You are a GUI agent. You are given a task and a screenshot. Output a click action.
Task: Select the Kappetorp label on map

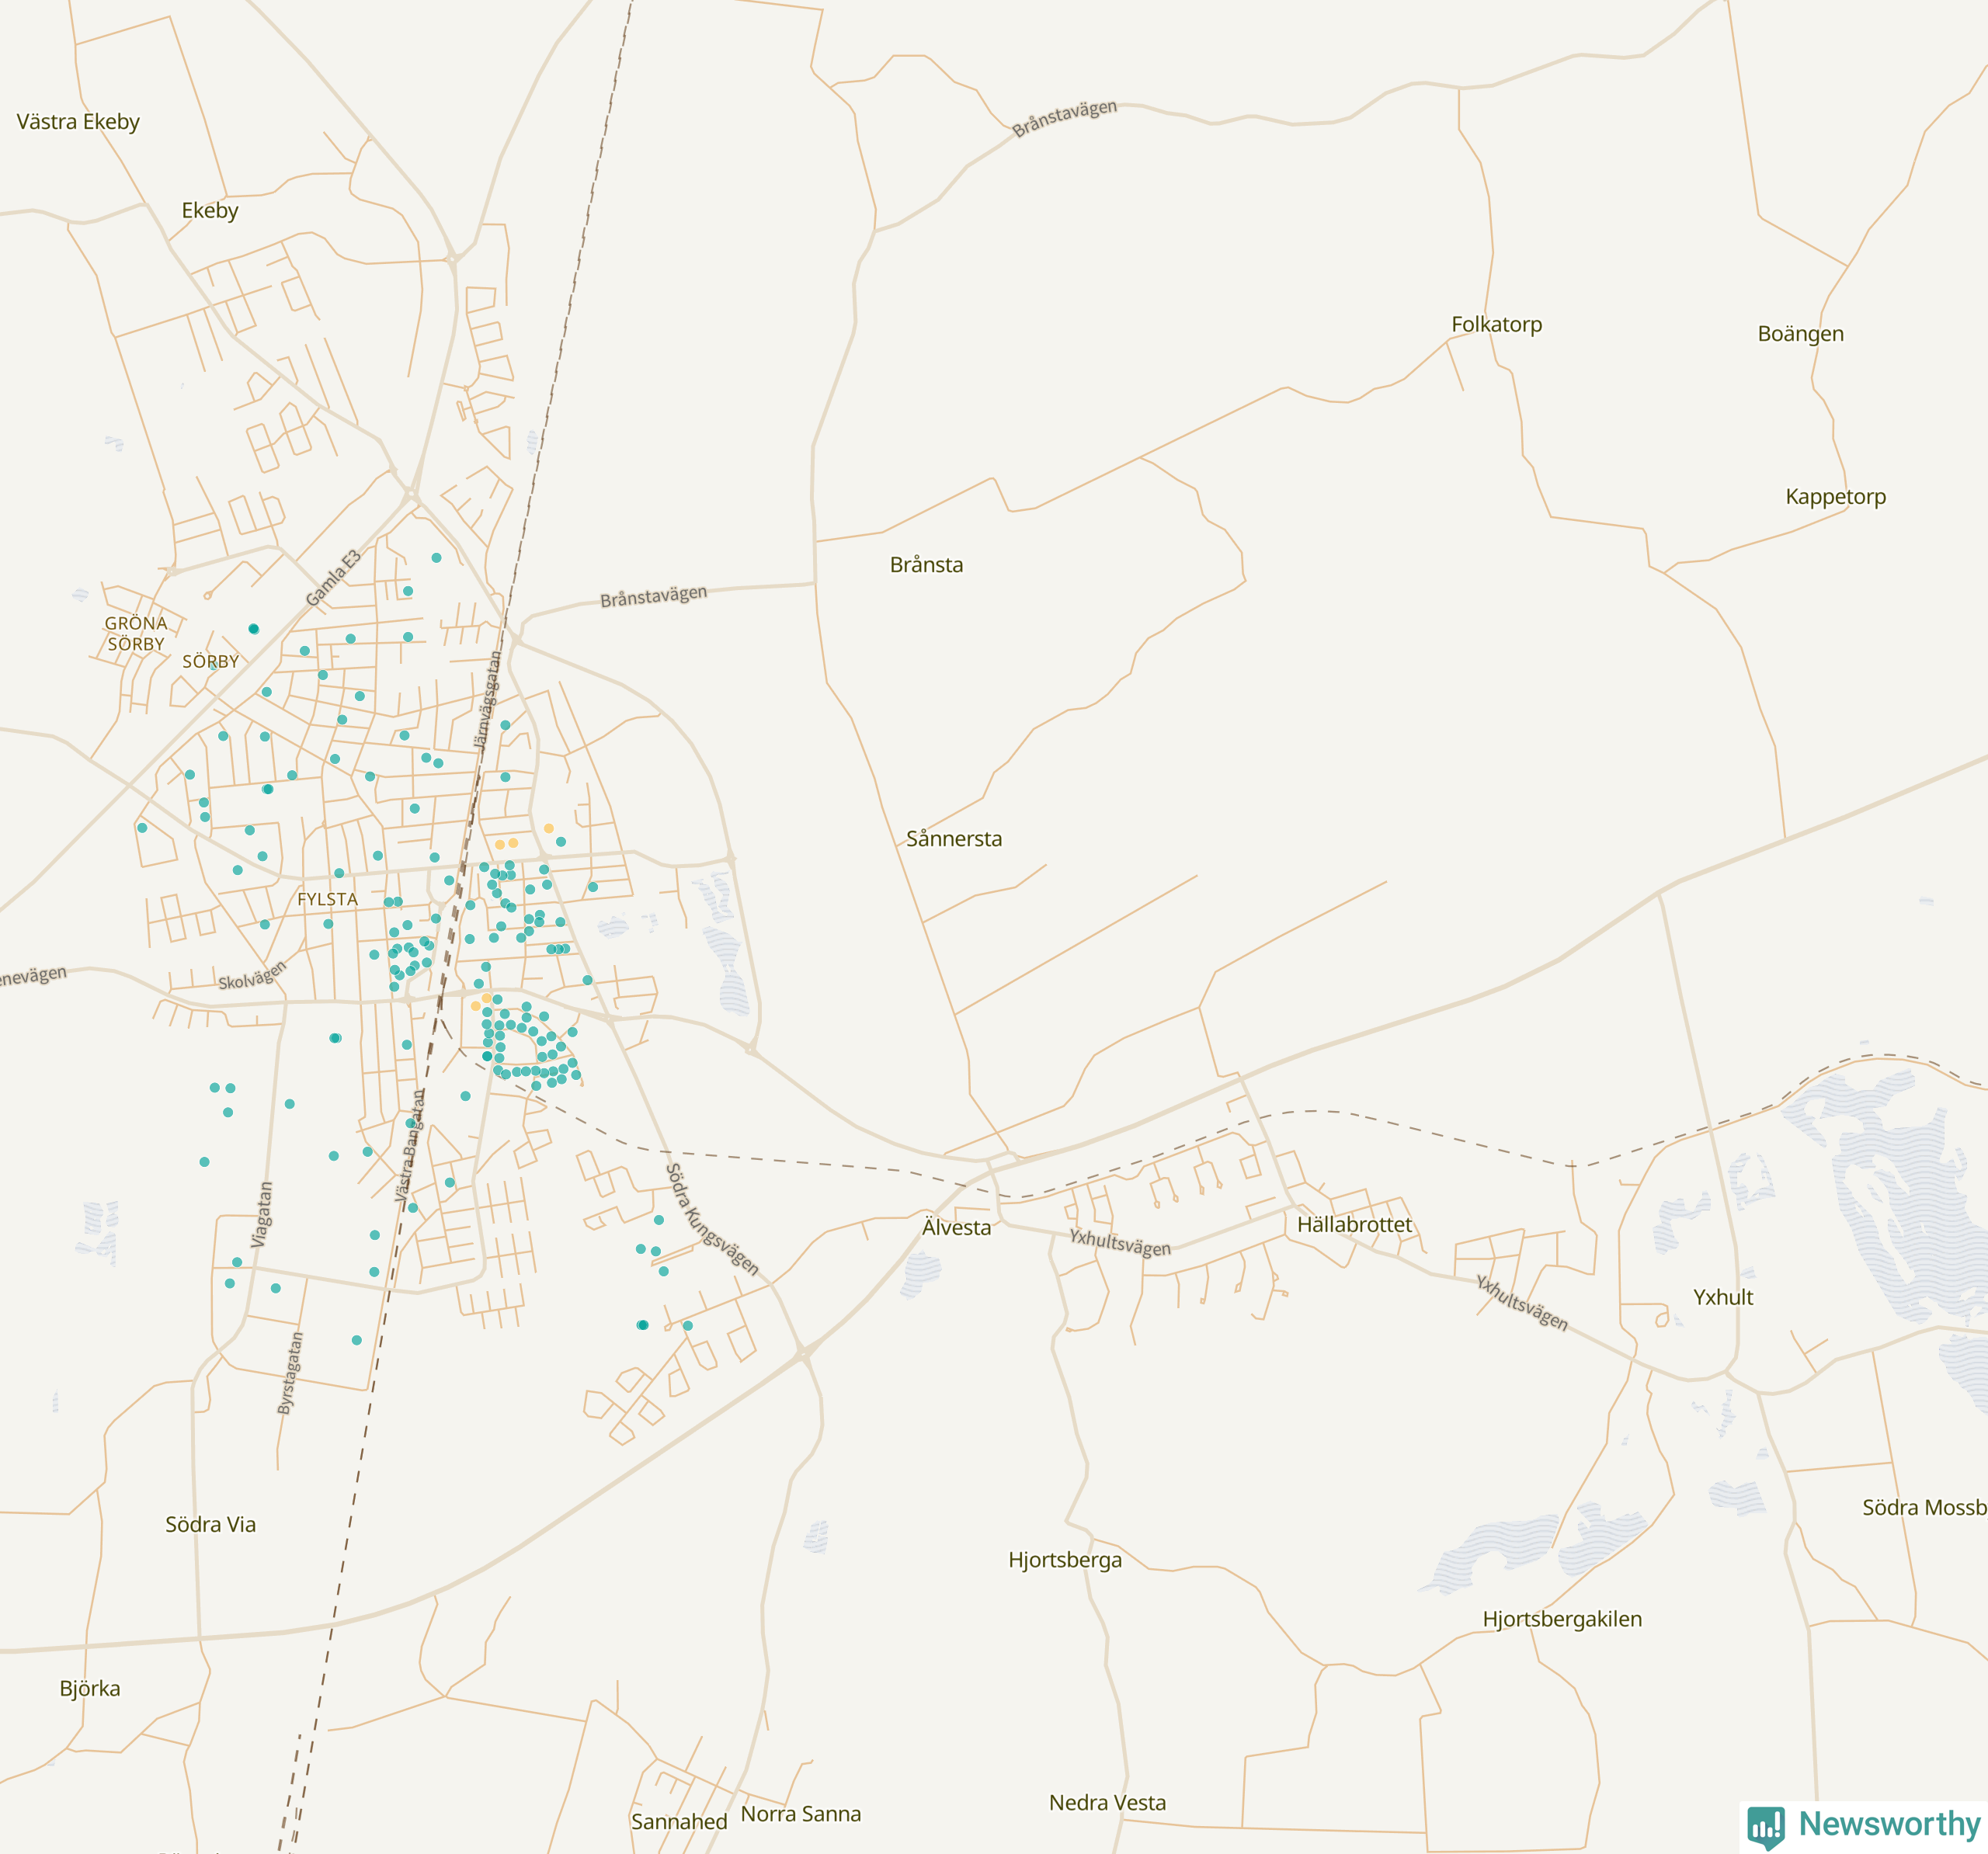coord(1835,497)
